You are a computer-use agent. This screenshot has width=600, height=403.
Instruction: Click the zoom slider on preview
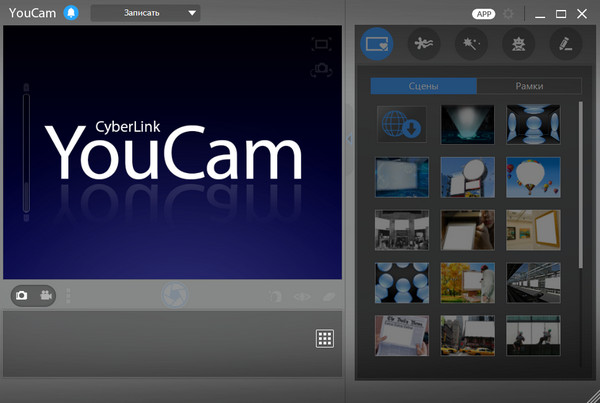pyautogui.click(x=26, y=153)
